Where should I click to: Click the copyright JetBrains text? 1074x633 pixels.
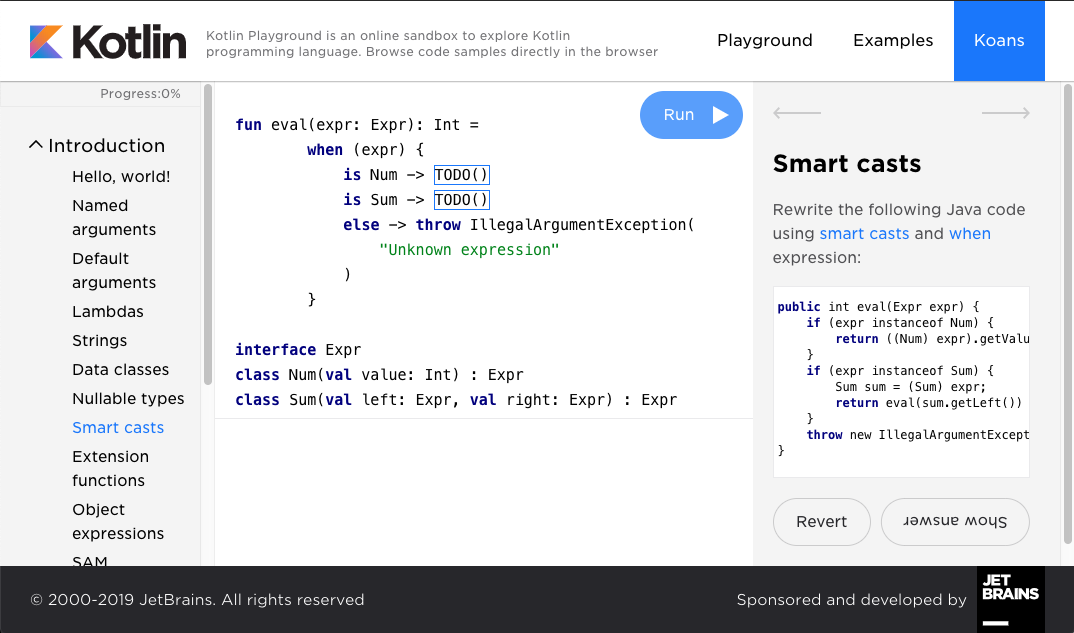pos(197,599)
